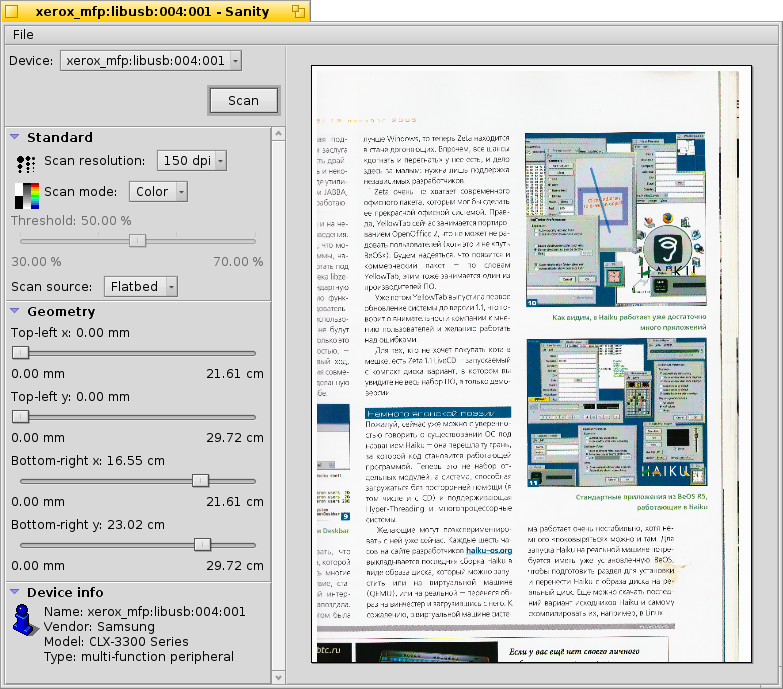Click the Threshold slider knob
The width and height of the screenshot is (783, 689).
pyautogui.click(x=137, y=241)
